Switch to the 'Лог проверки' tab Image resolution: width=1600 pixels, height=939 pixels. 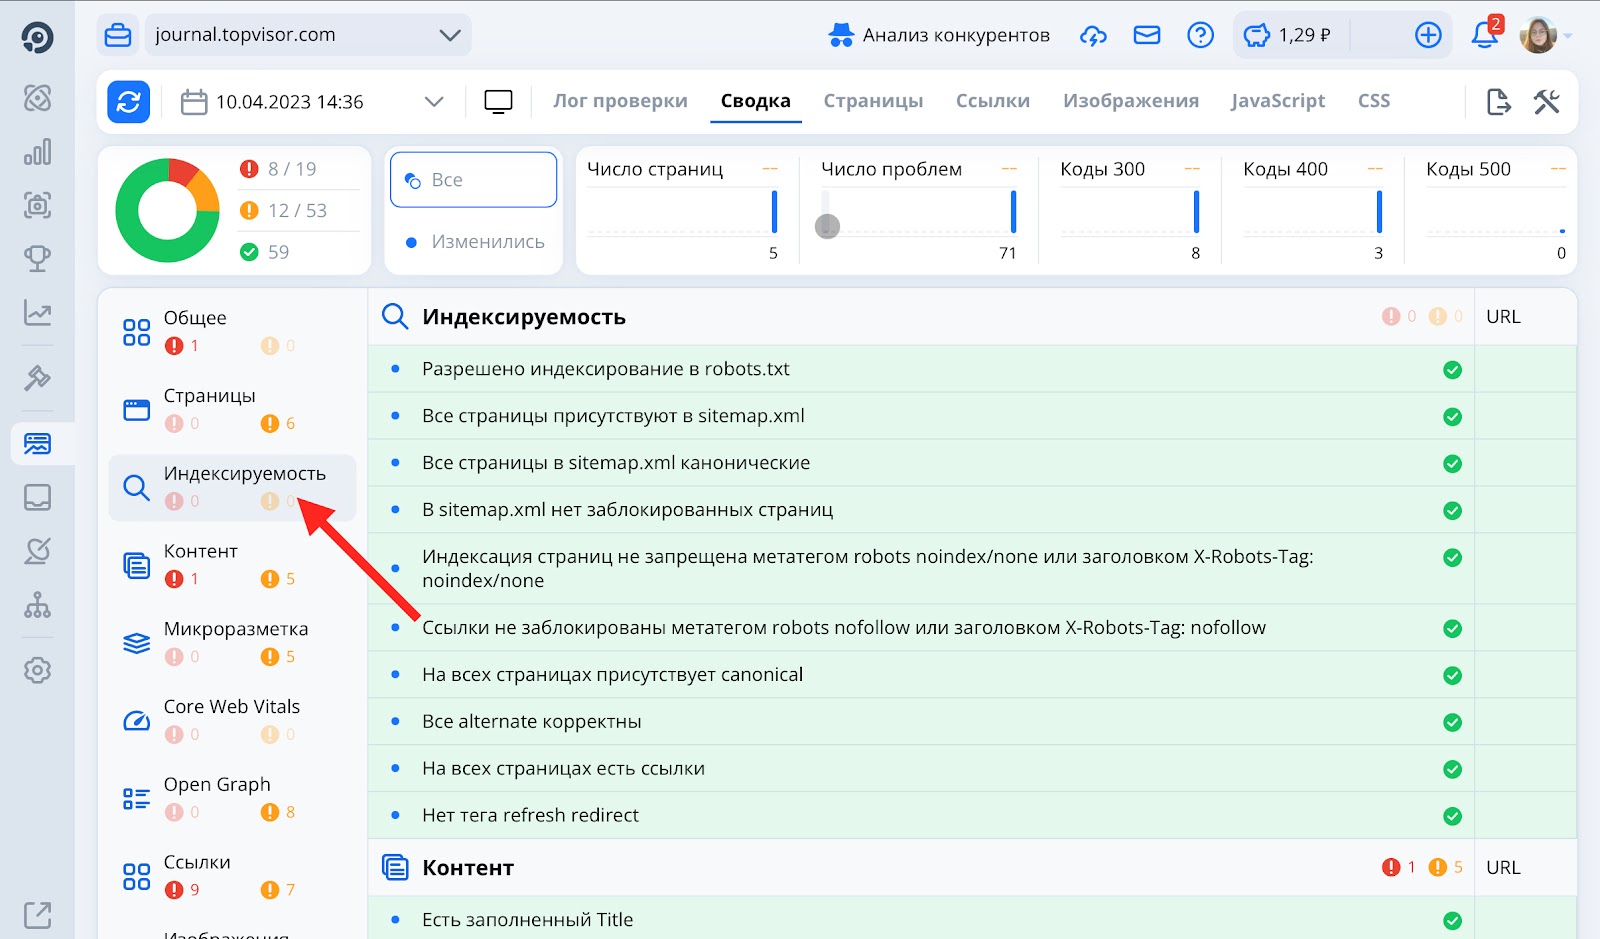pos(620,101)
